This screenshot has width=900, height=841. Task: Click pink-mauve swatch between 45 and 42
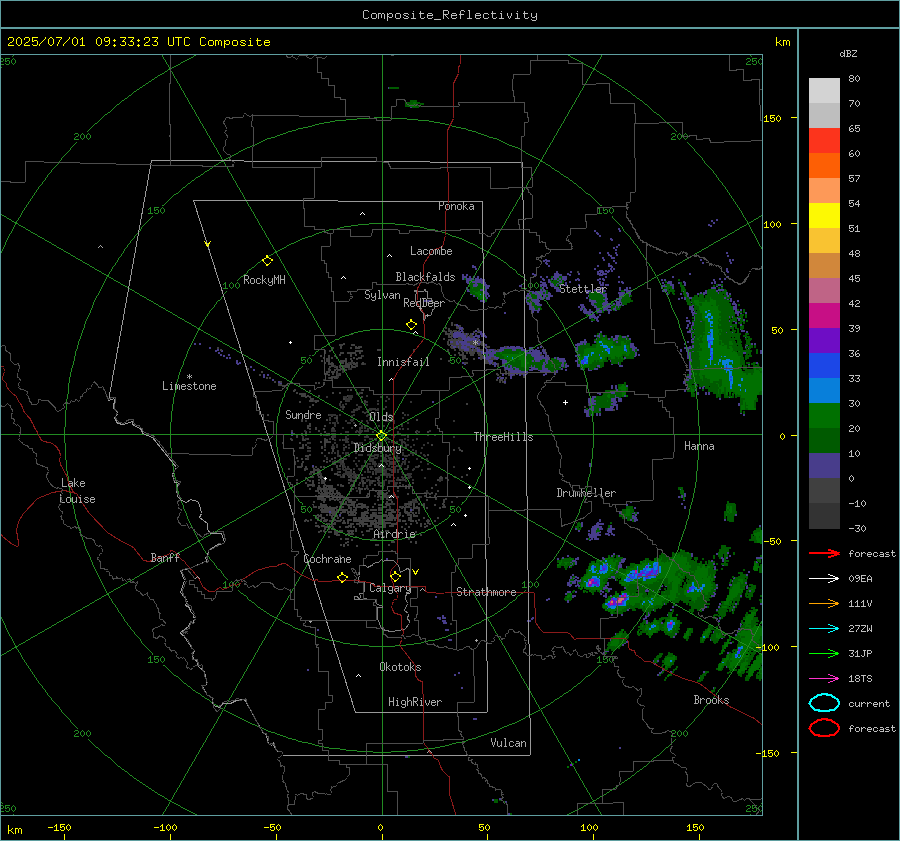[x=824, y=291]
